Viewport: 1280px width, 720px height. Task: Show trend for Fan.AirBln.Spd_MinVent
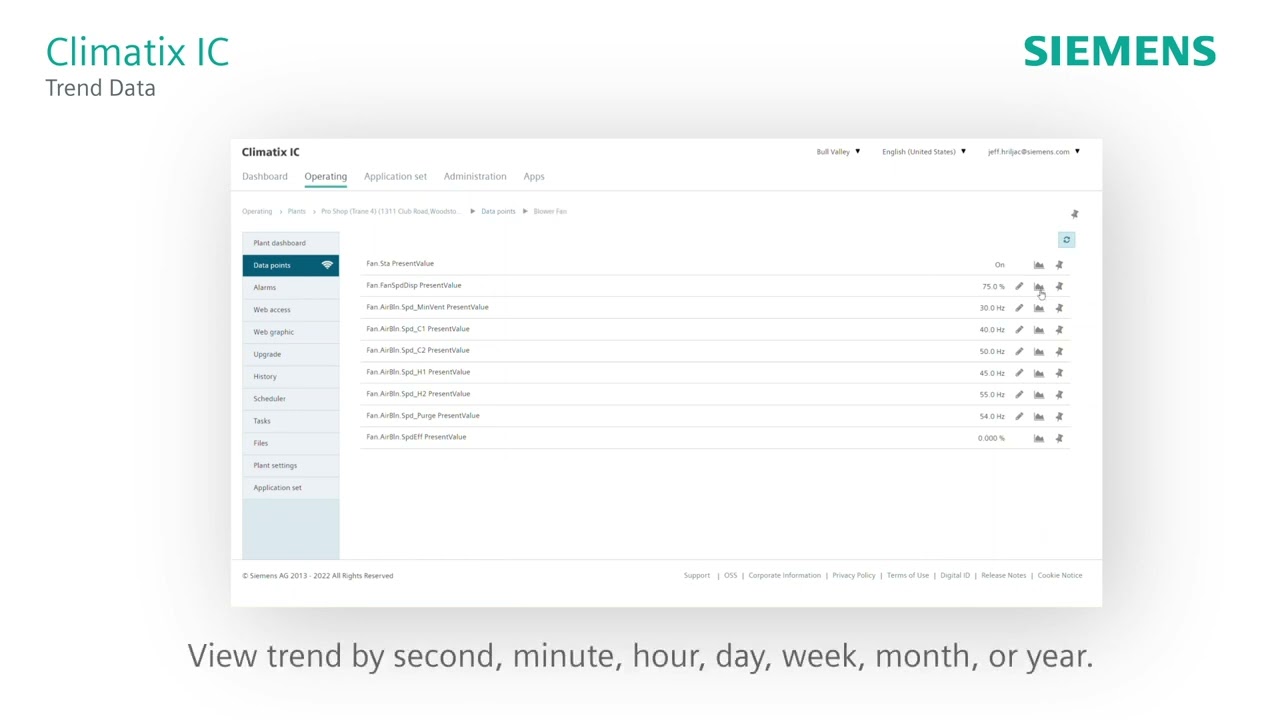pyautogui.click(x=1039, y=308)
